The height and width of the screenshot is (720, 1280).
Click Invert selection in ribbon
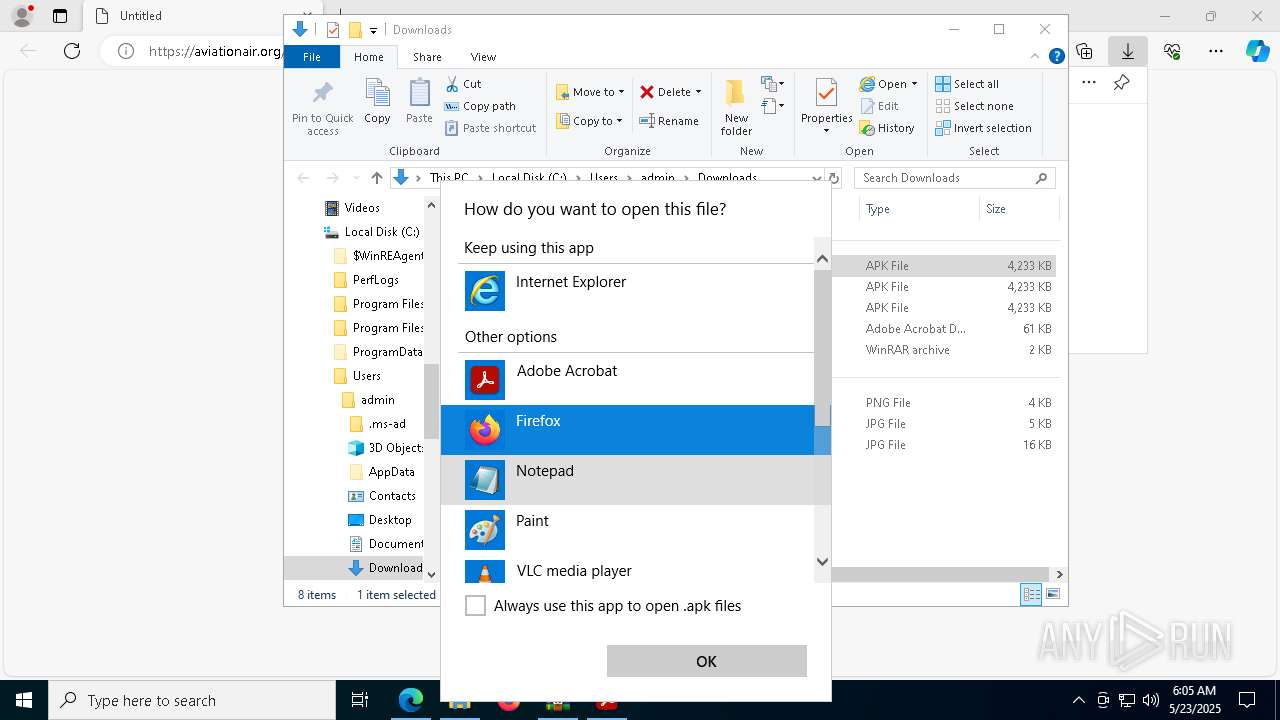983,128
